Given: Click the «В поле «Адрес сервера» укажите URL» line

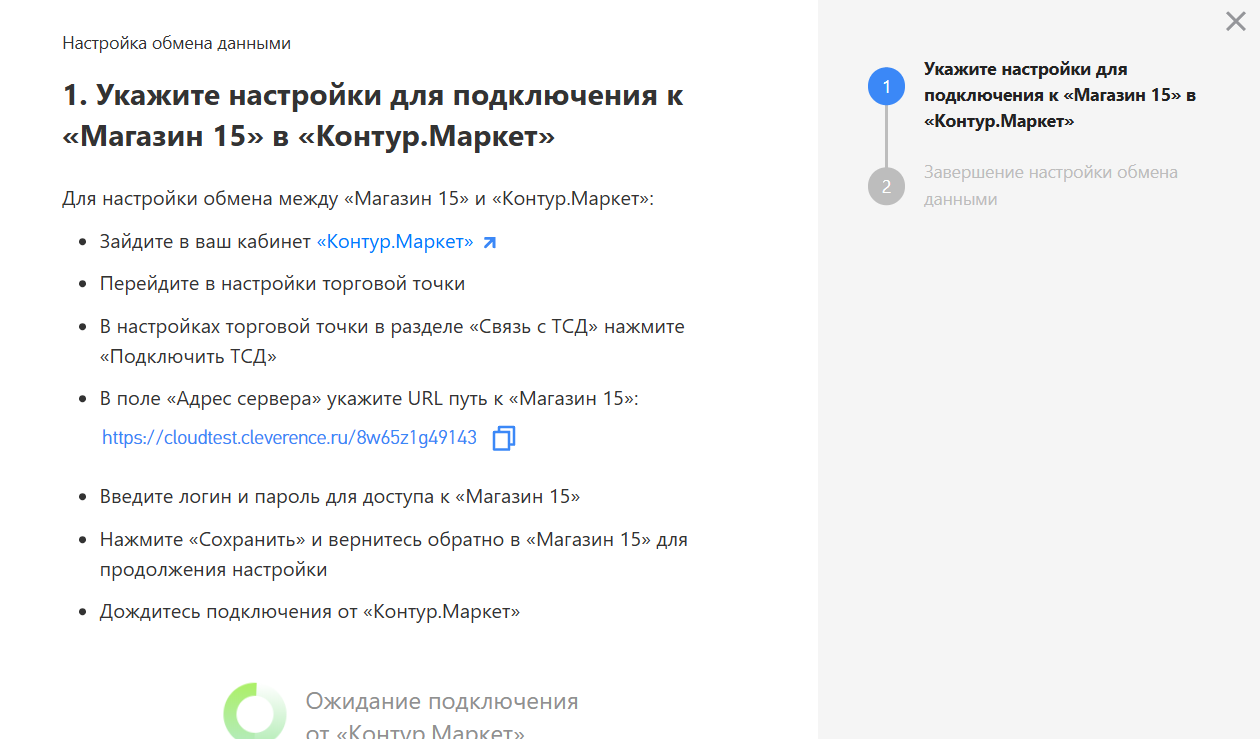Looking at the screenshot, I should click(x=369, y=399).
